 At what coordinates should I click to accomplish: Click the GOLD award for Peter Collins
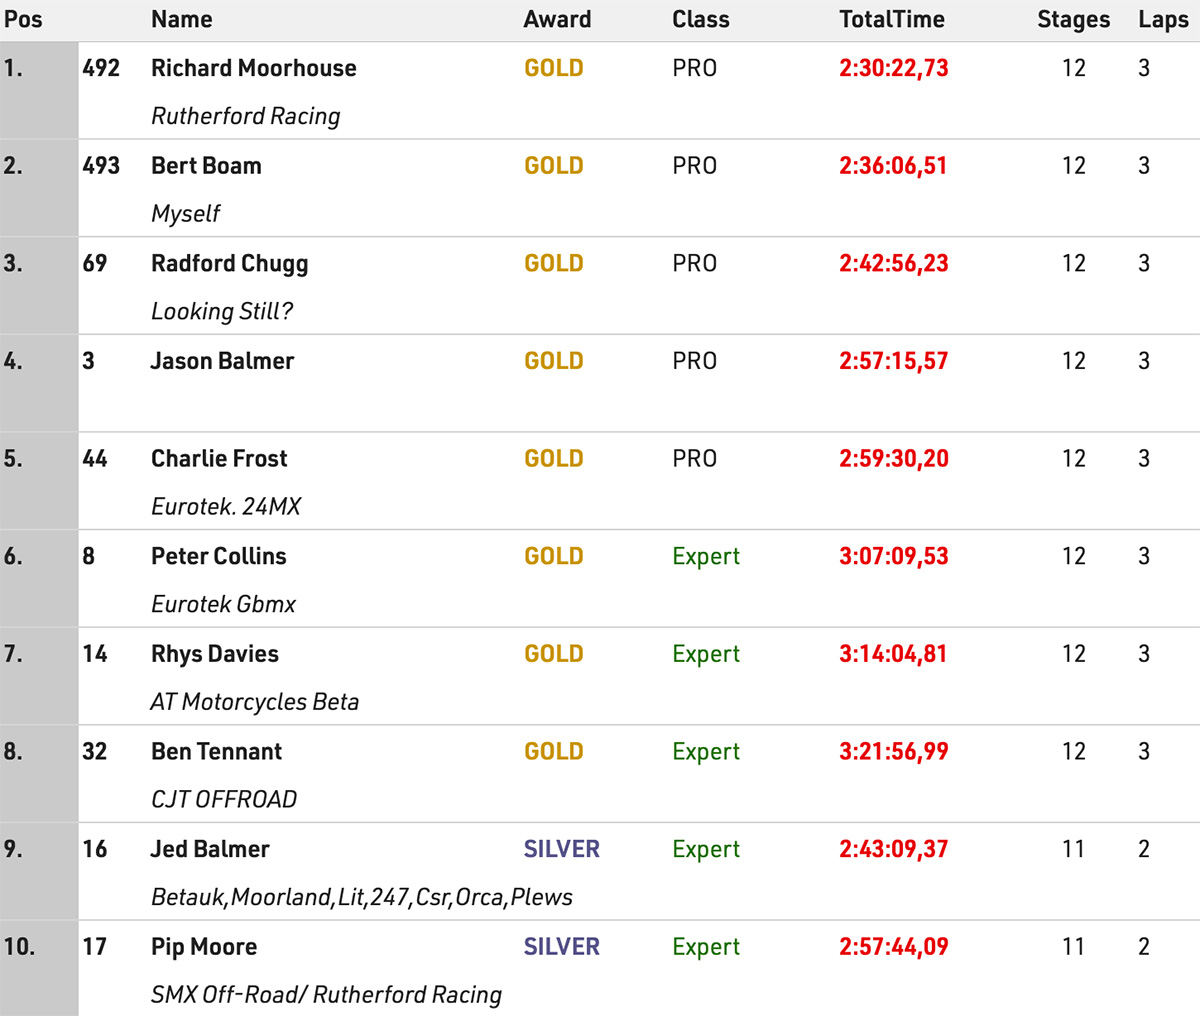point(553,556)
